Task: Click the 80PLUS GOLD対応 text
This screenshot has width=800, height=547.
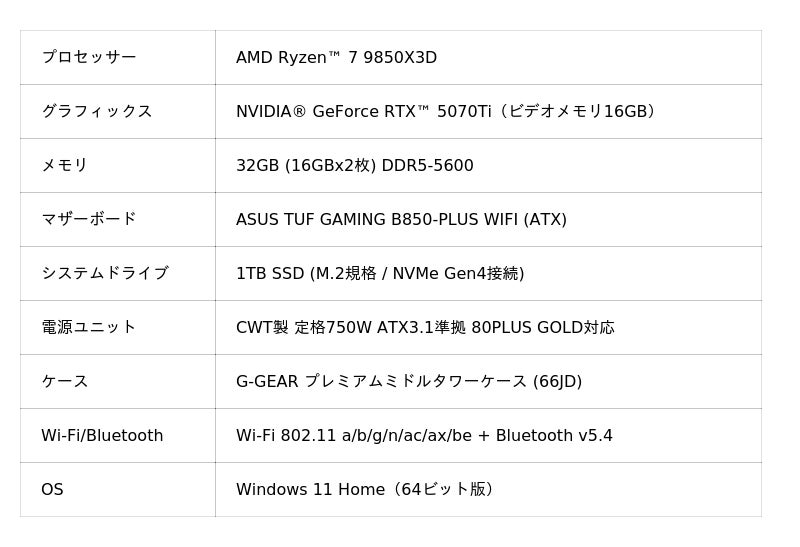Action: point(543,327)
